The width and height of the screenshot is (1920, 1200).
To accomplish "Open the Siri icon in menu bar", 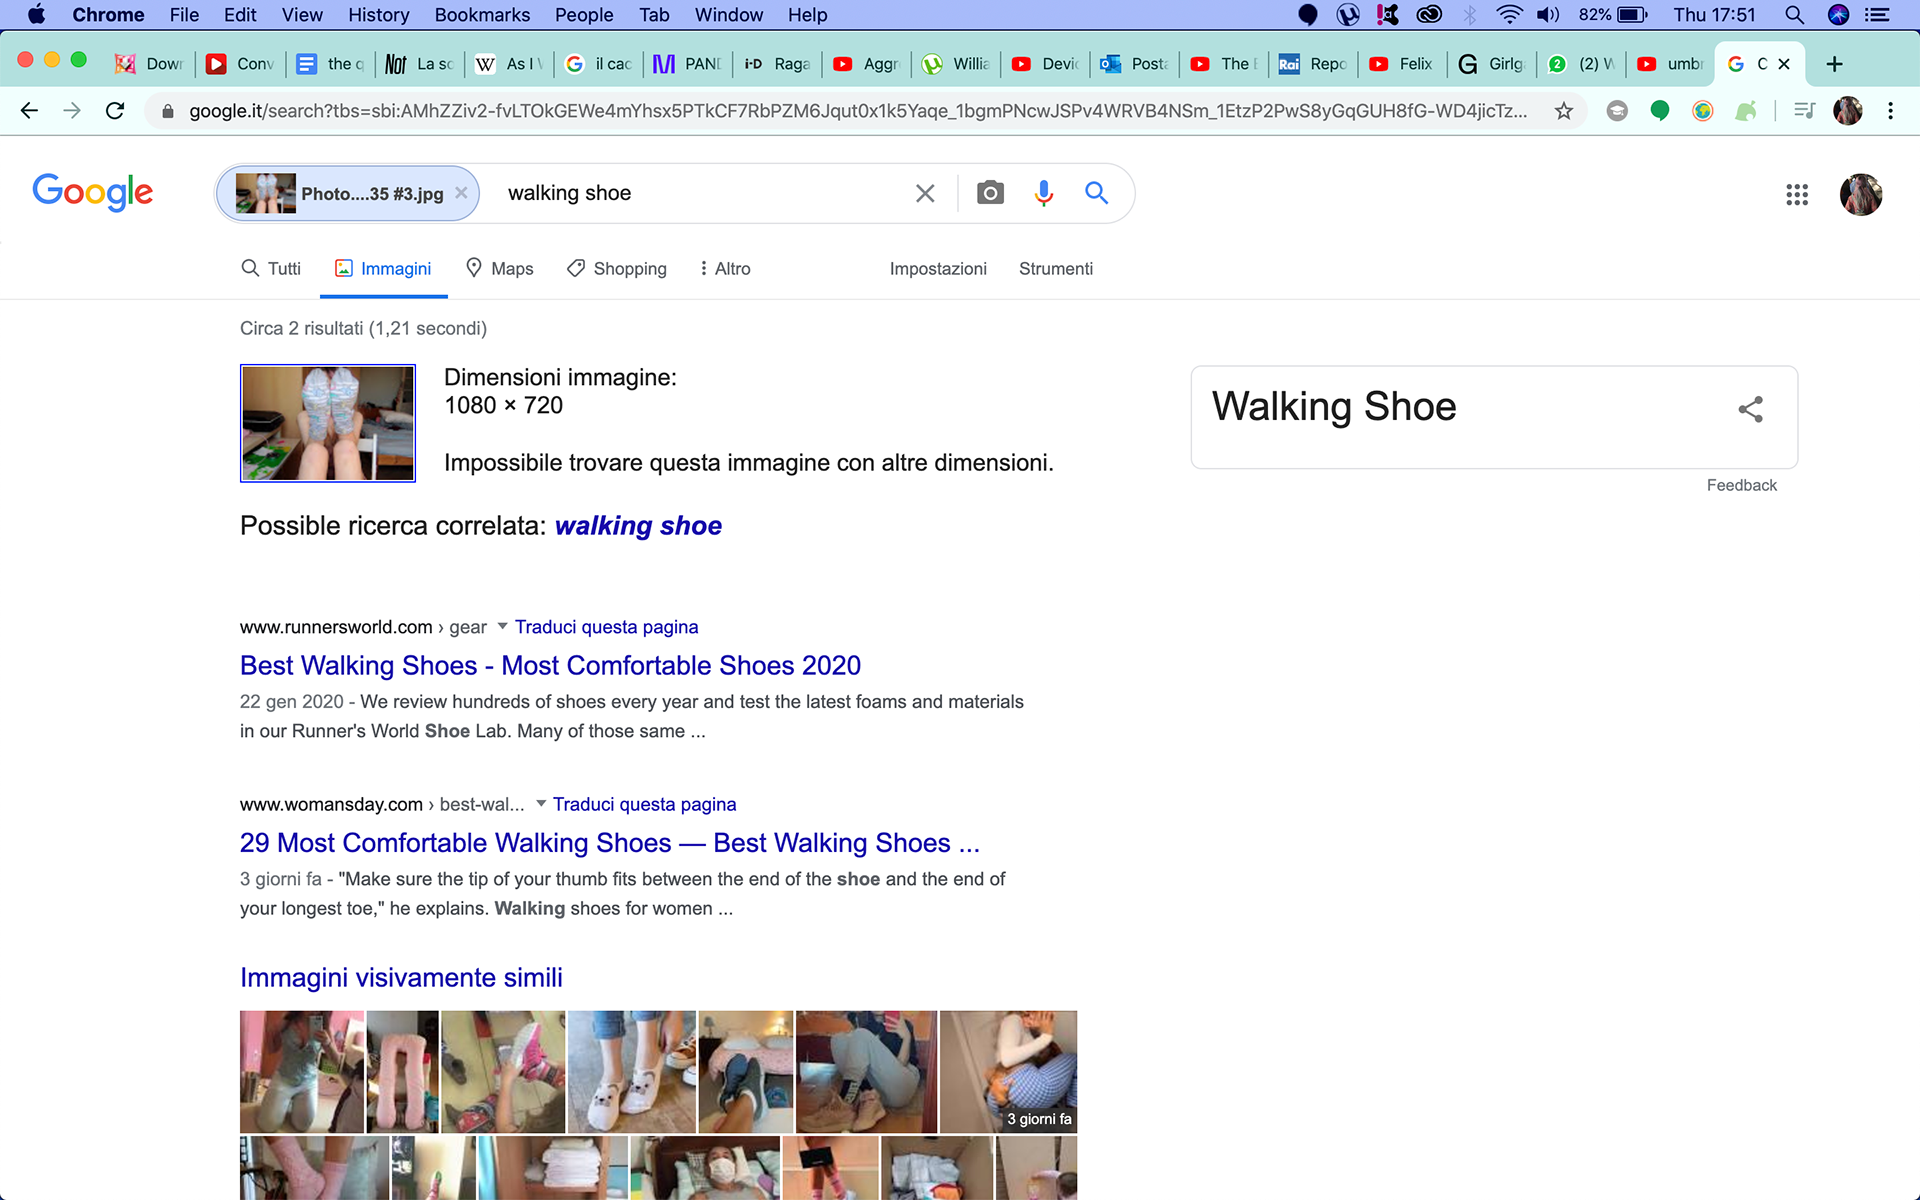I will coord(1838,15).
